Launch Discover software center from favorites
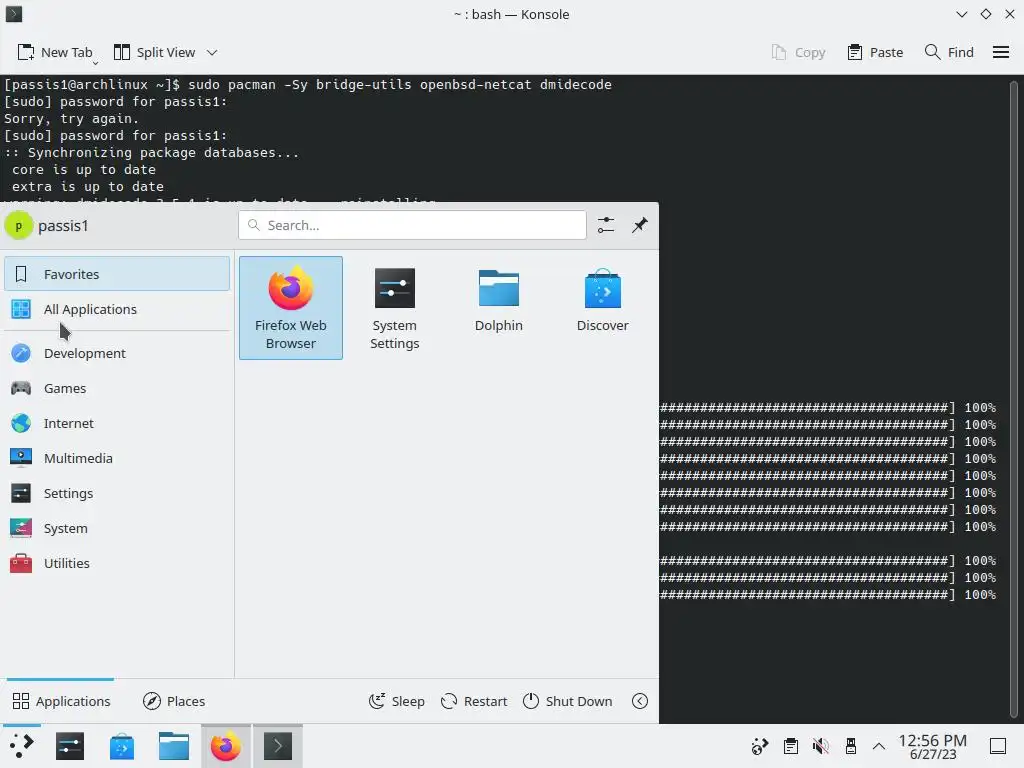This screenshot has width=1024, height=768. (602, 308)
